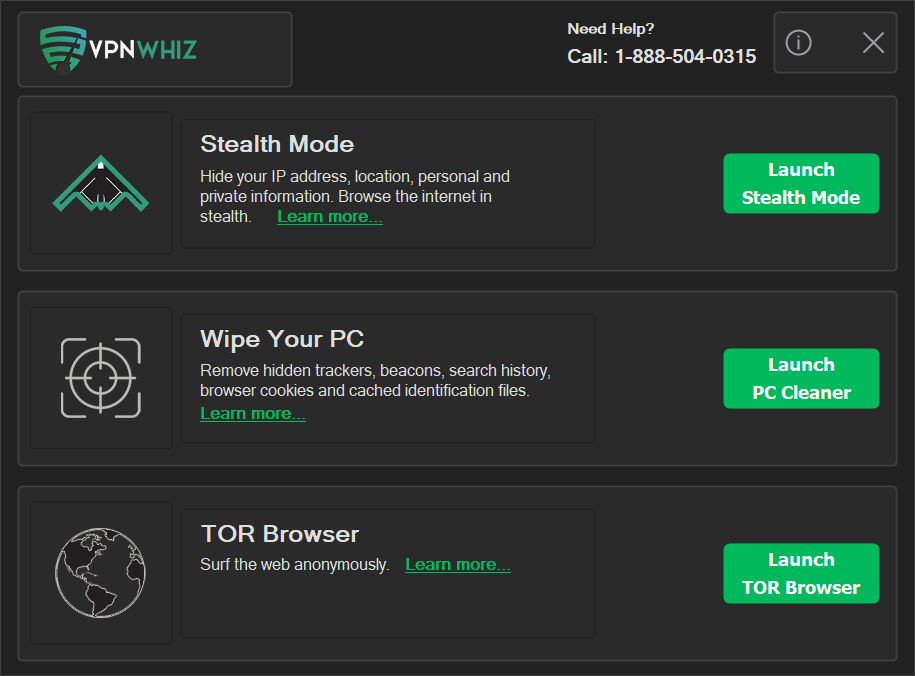Click the 'Remove hidden trackers' description text
This screenshot has height=676, width=915.
coord(375,380)
